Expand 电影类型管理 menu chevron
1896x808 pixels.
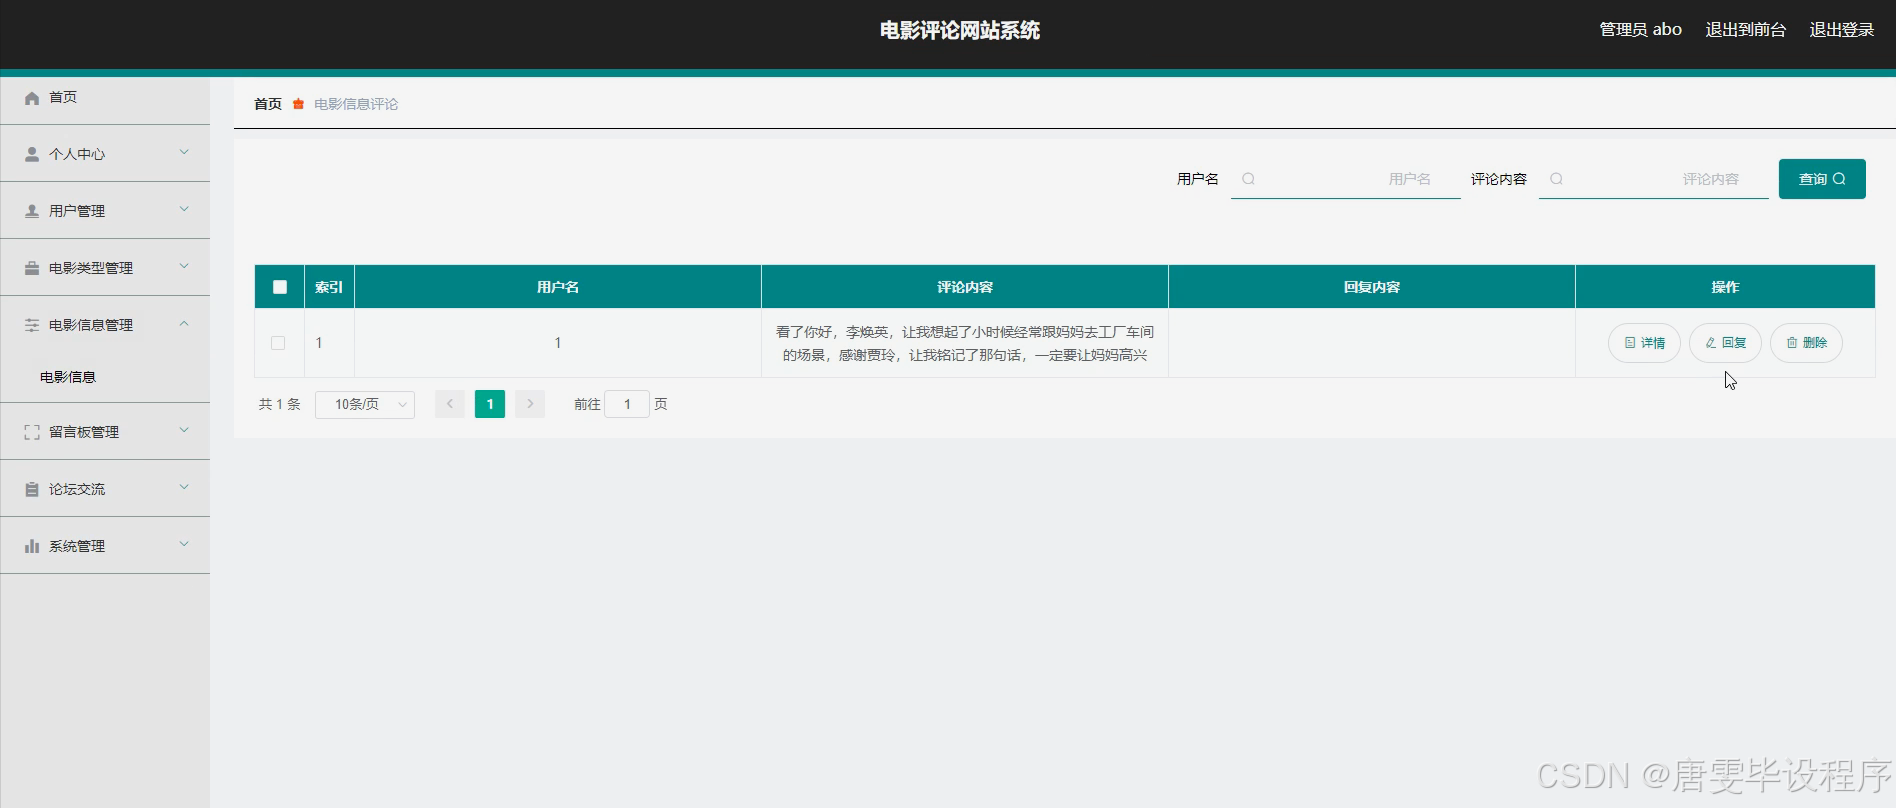pos(184,266)
